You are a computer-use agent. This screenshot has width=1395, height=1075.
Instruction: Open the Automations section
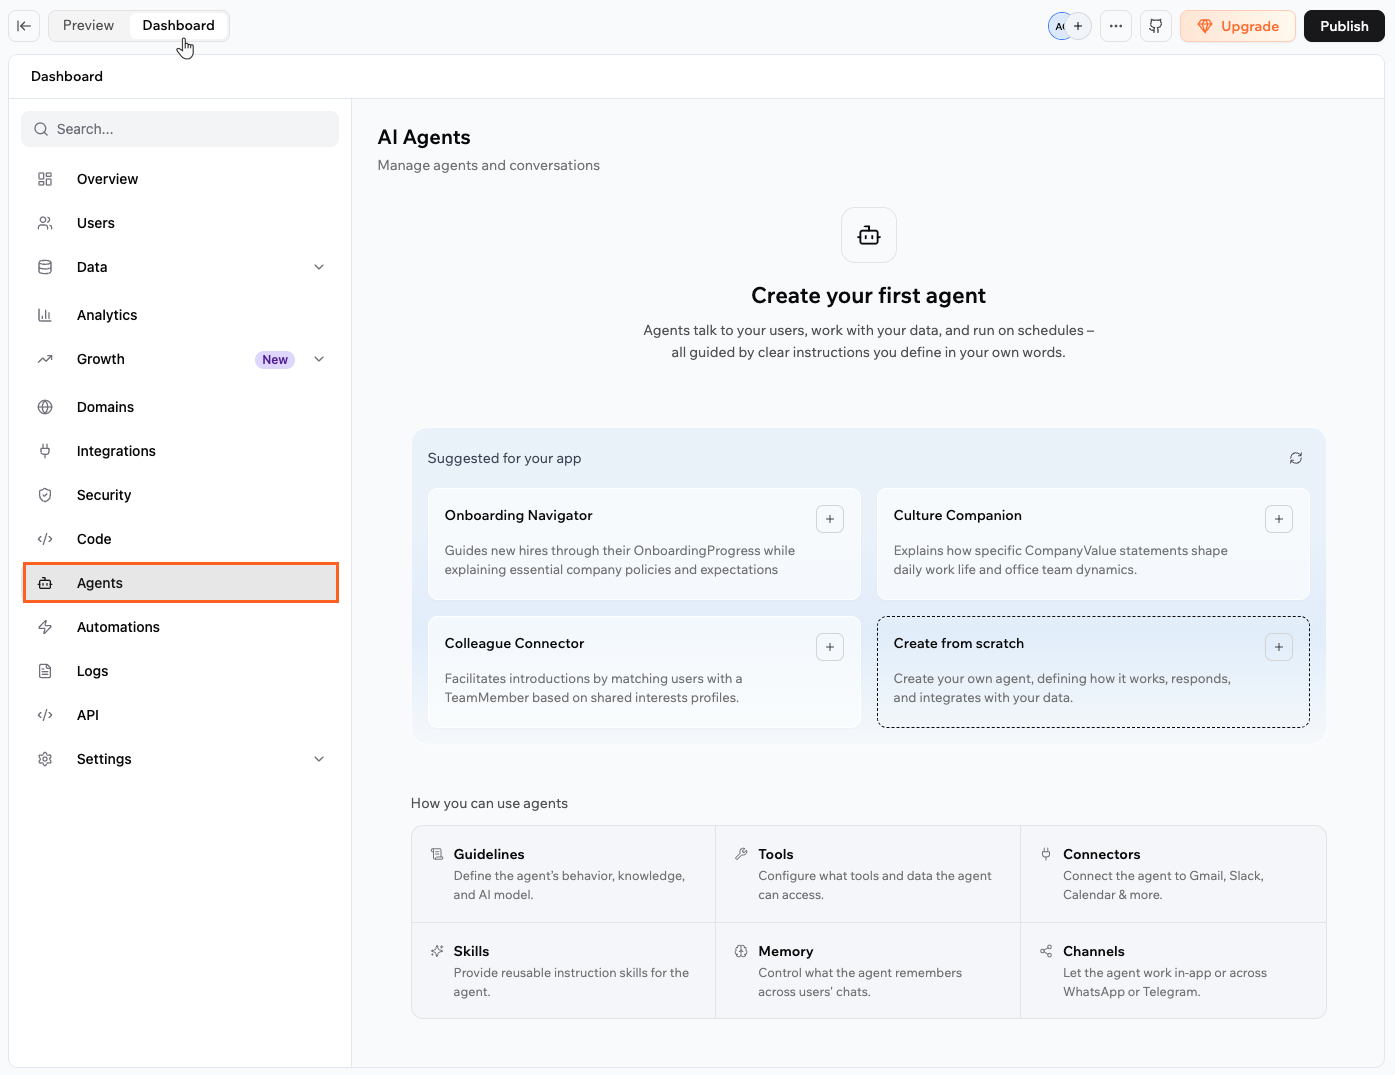[180, 627]
